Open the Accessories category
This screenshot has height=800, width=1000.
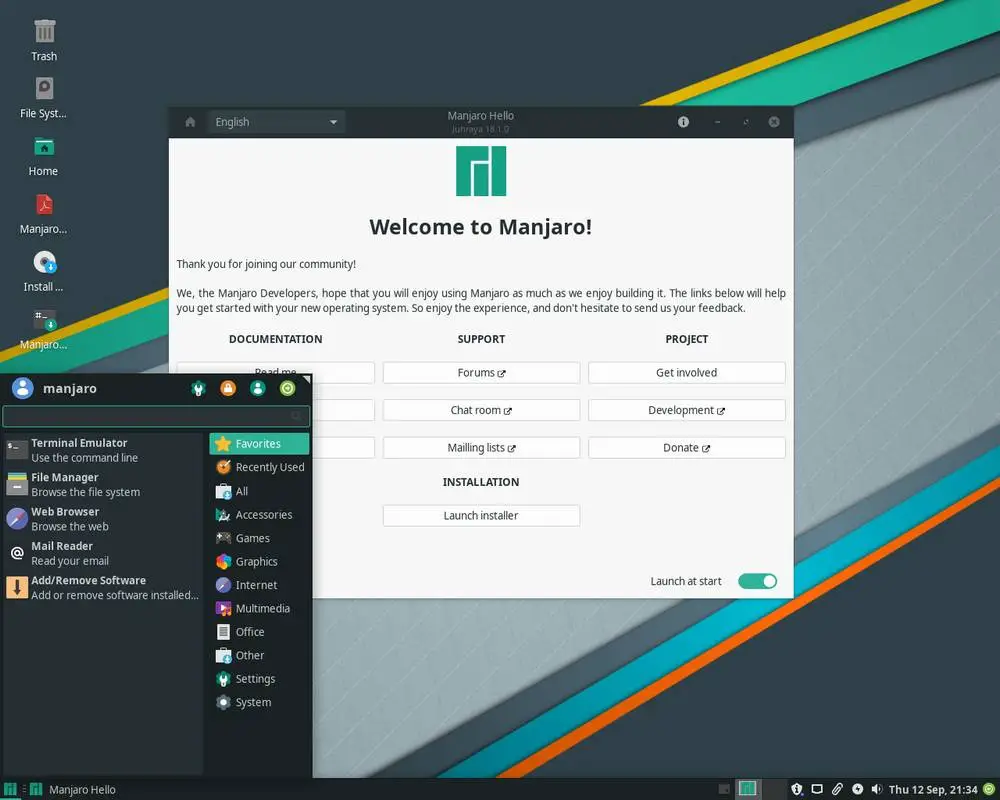pos(259,515)
